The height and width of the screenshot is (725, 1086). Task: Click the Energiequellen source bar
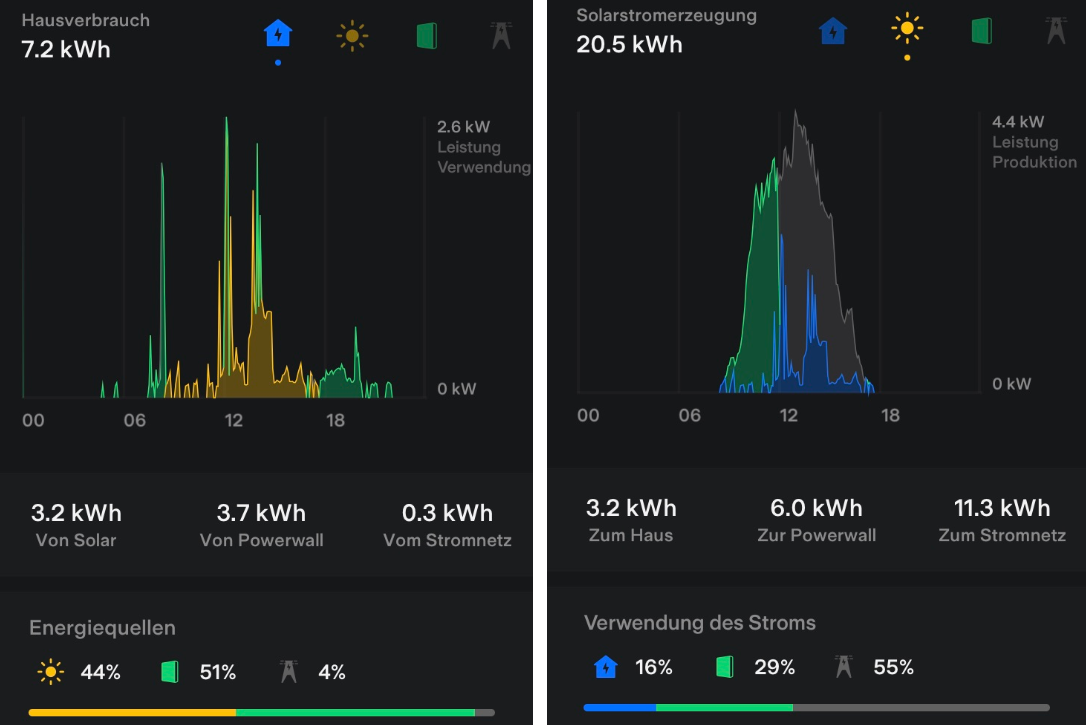[x=261, y=712]
